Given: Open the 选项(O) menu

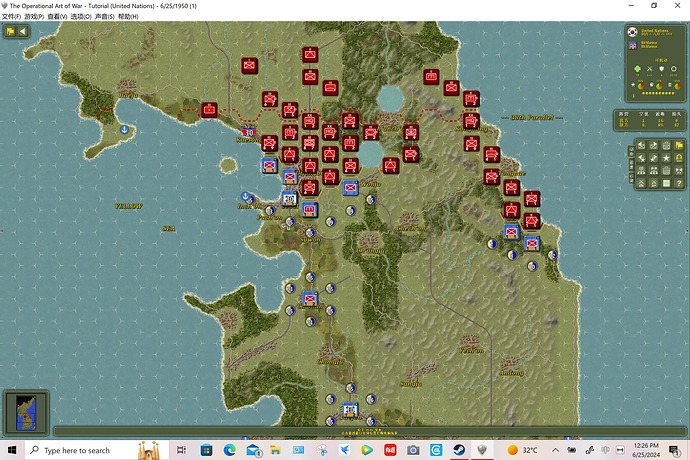Looking at the screenshot, I should pos(81,17).
